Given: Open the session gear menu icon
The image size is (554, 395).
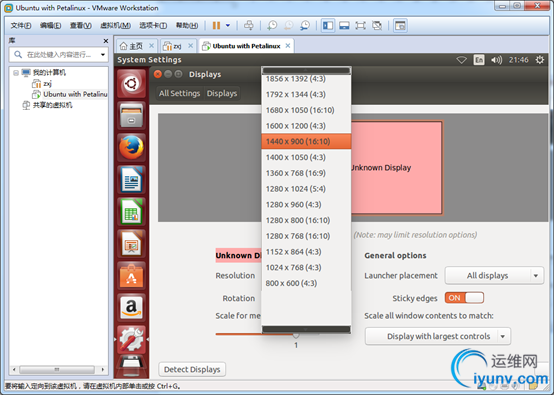Looking at the screenshot, I should [x=540, y=60].
